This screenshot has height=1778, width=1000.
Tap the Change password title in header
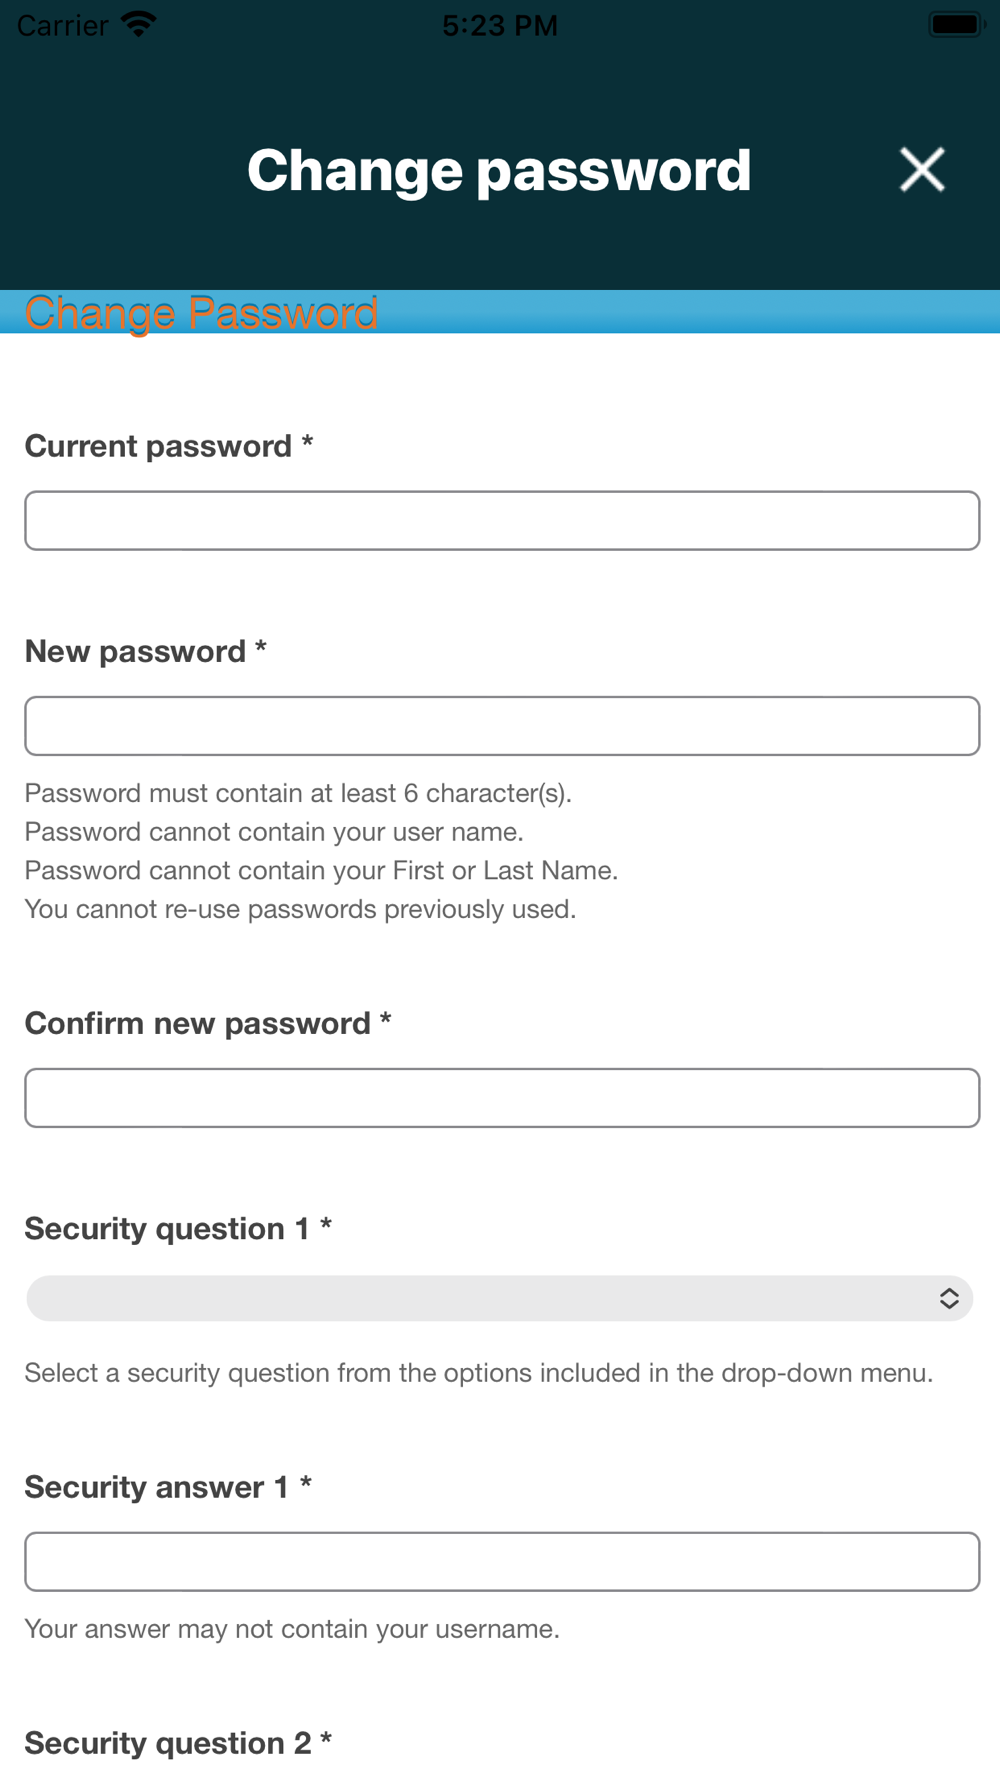[499, 170]
